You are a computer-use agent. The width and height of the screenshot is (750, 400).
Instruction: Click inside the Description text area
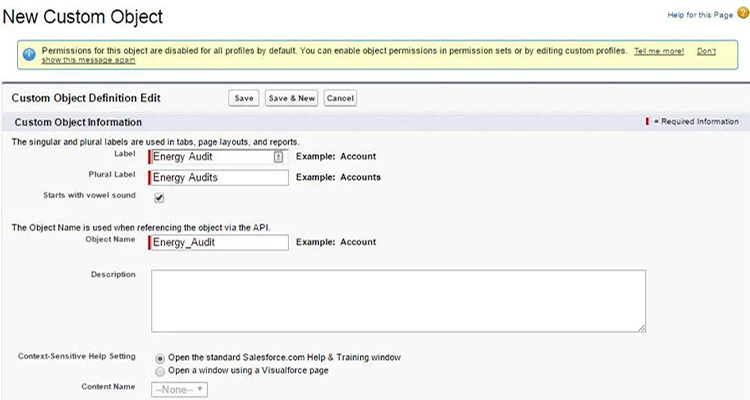[398, 301]
